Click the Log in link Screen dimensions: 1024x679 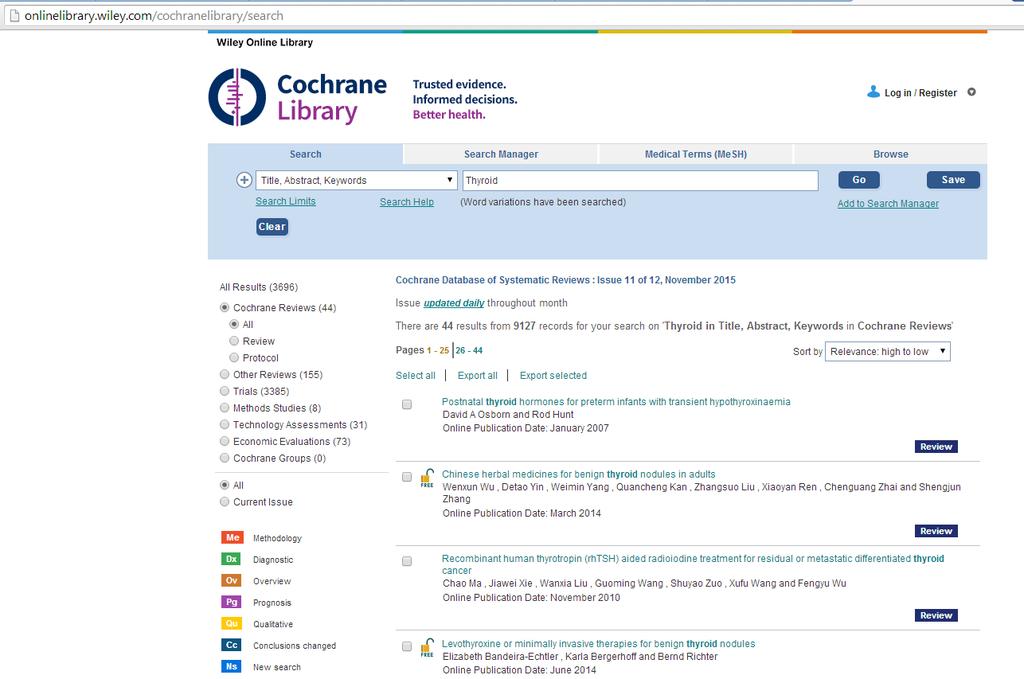click(x=897, y=93)
